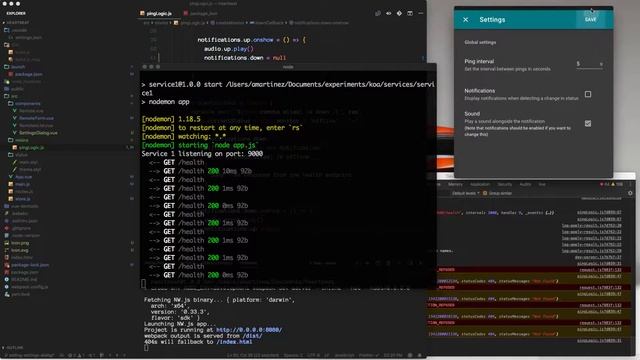
Task: Click the file icon beside yarn.lock
Action: [x=7, y=295]
